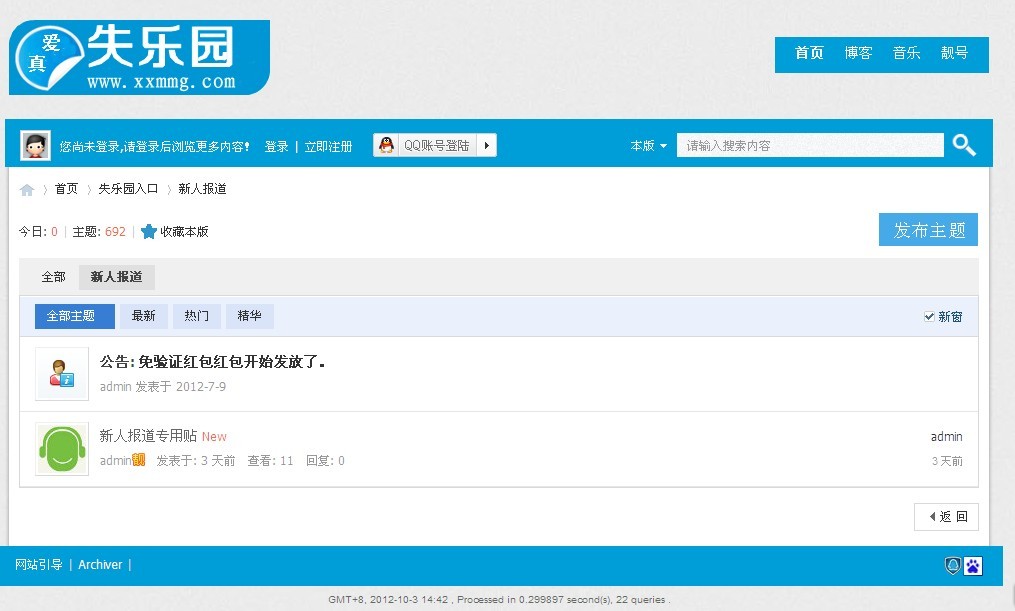
Task: Click the announcement user info icon
Action: tap(61, 373)
